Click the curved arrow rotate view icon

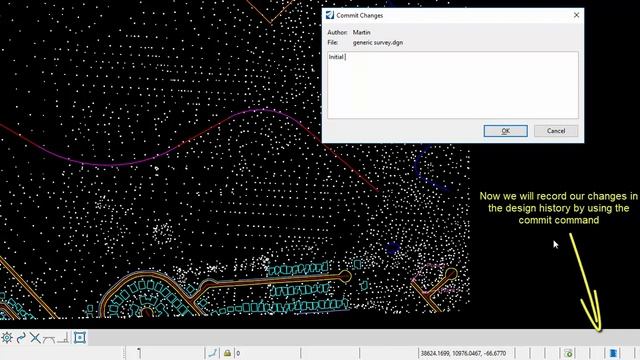(21, 338)
